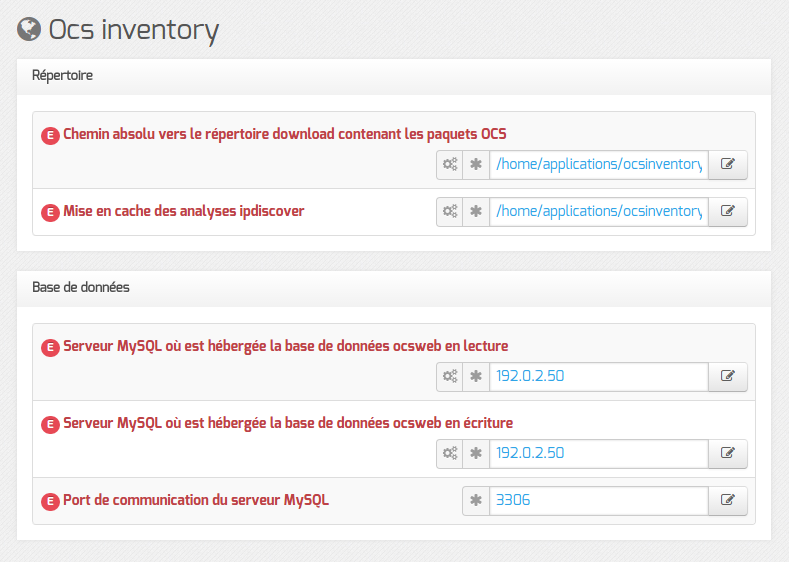Screen dimensions: 789x562
Task: Click red E badge of ipdiscover cache option
Action: pos(50,212)
